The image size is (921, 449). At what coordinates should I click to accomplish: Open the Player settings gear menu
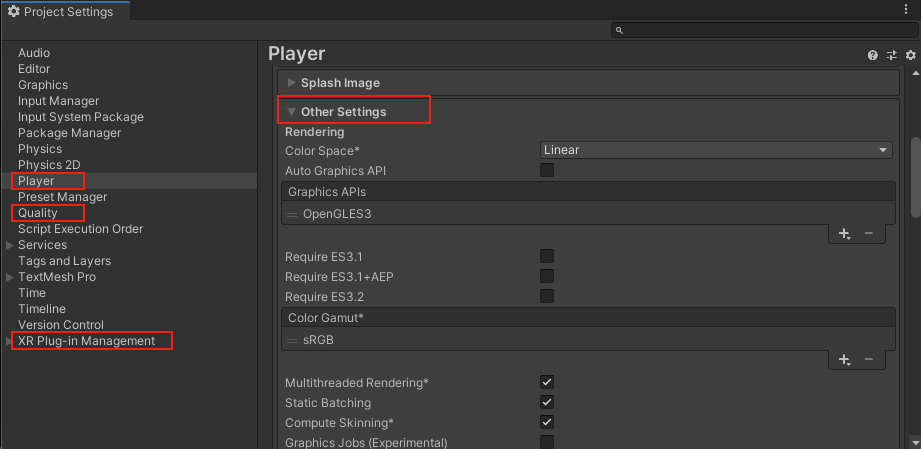(909, 56)
